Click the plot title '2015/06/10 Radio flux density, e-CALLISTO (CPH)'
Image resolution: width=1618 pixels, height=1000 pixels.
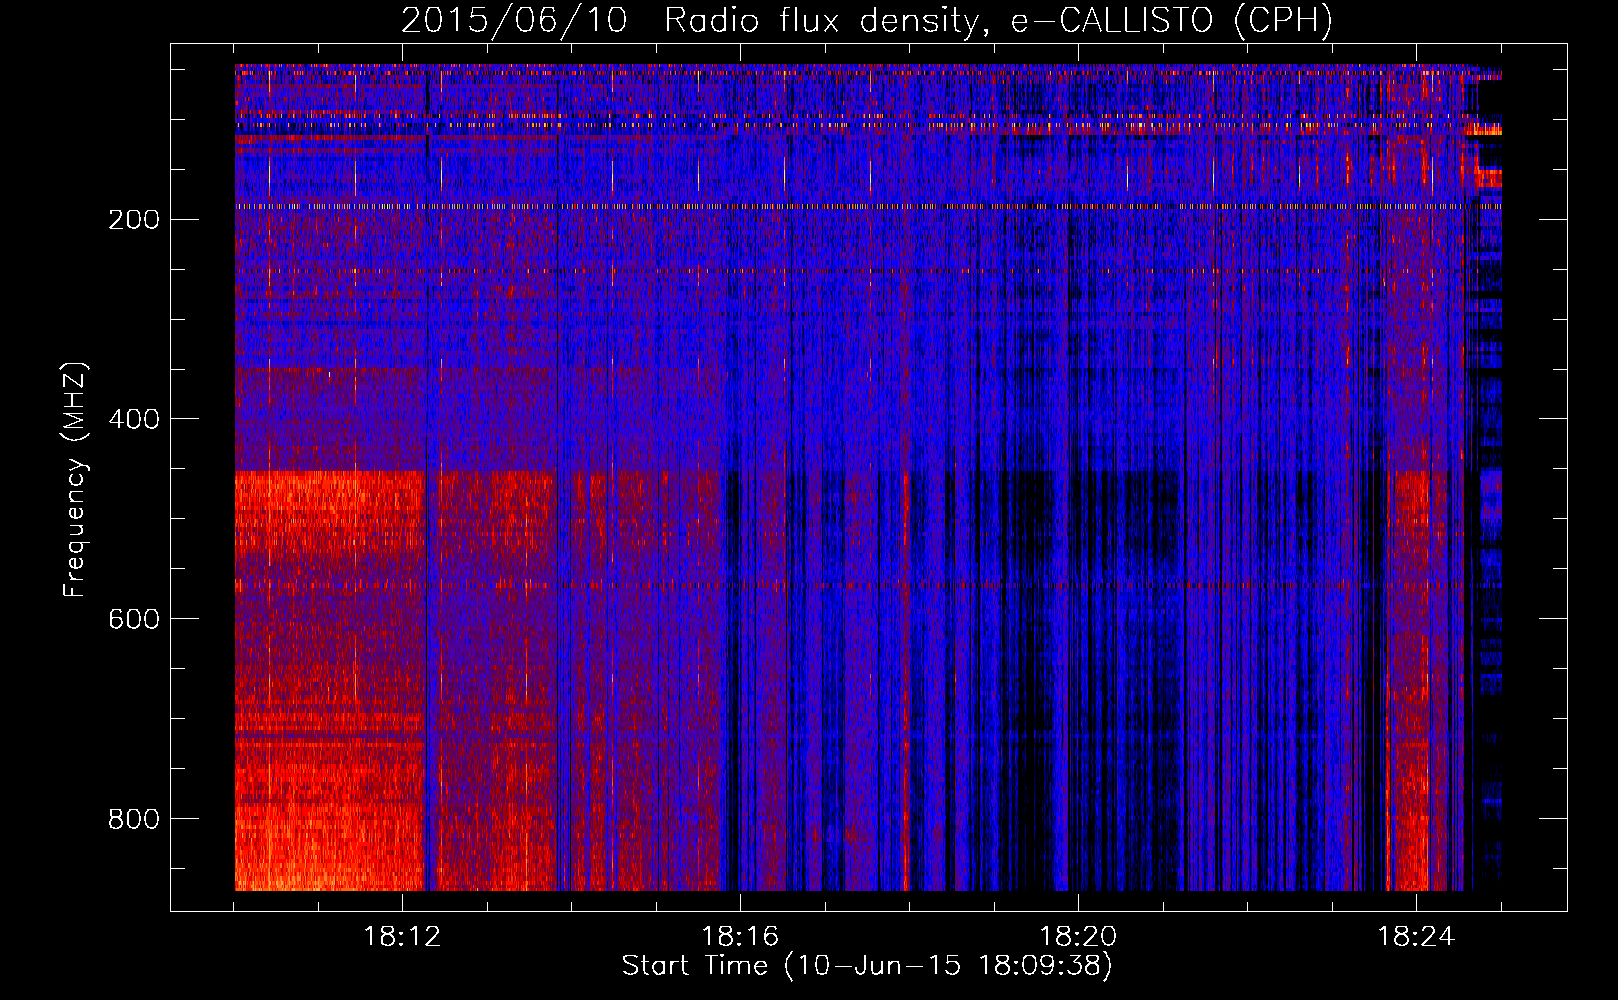tap(867, 20)
